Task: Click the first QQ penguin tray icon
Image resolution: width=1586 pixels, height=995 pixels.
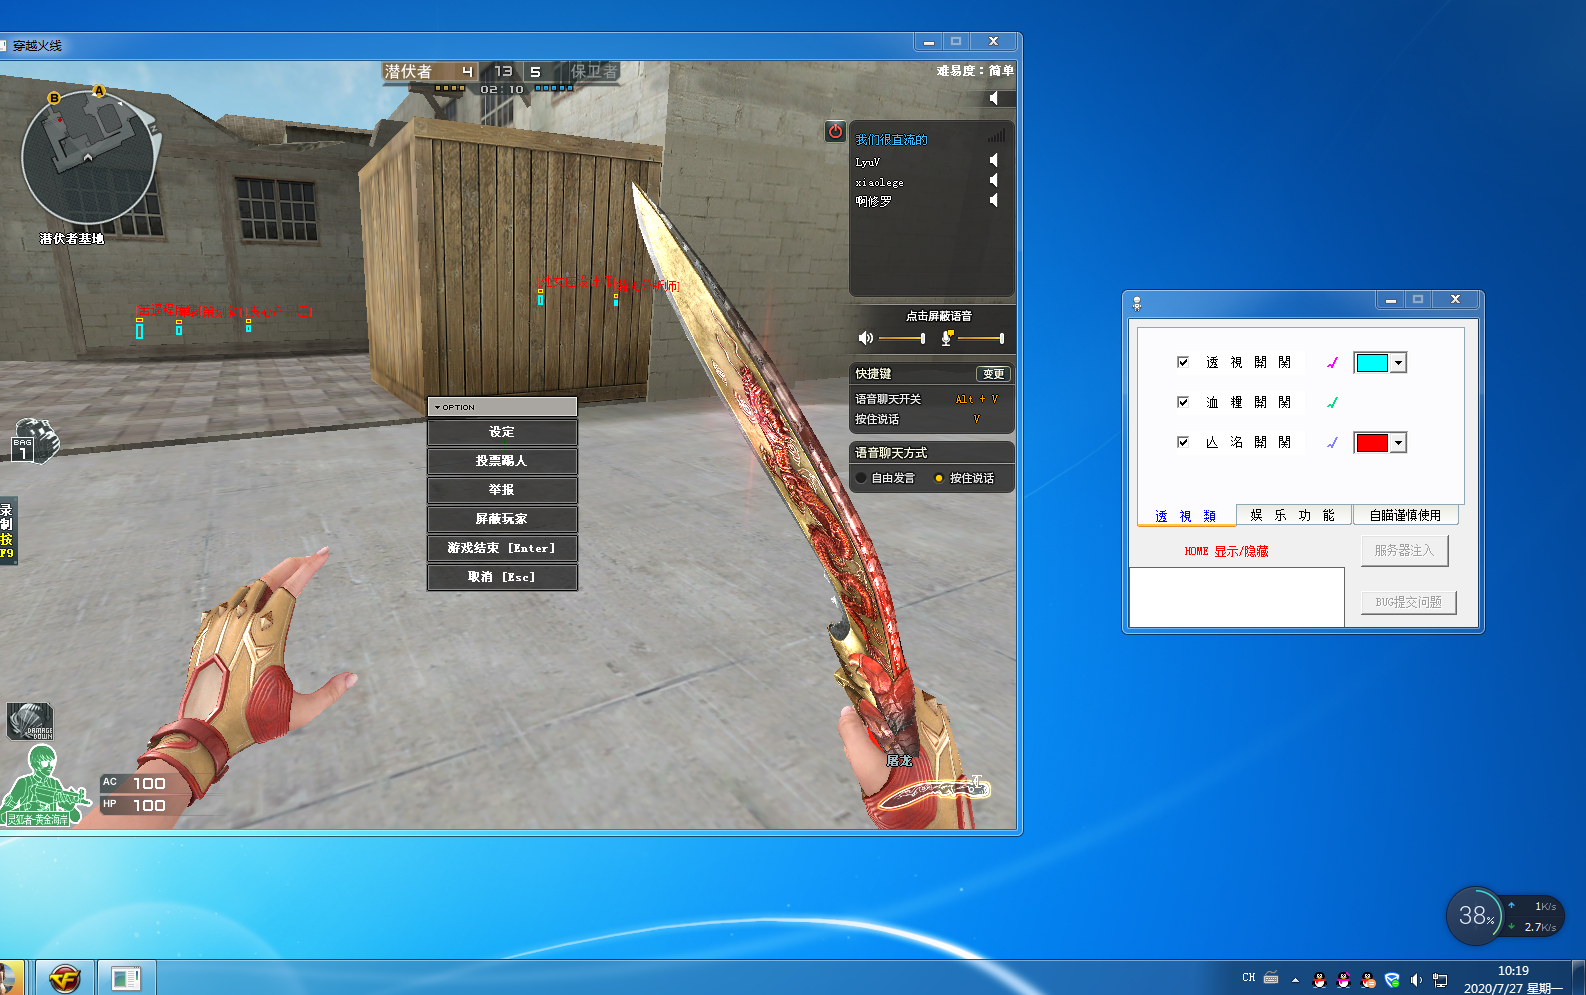Action: 1319,980
